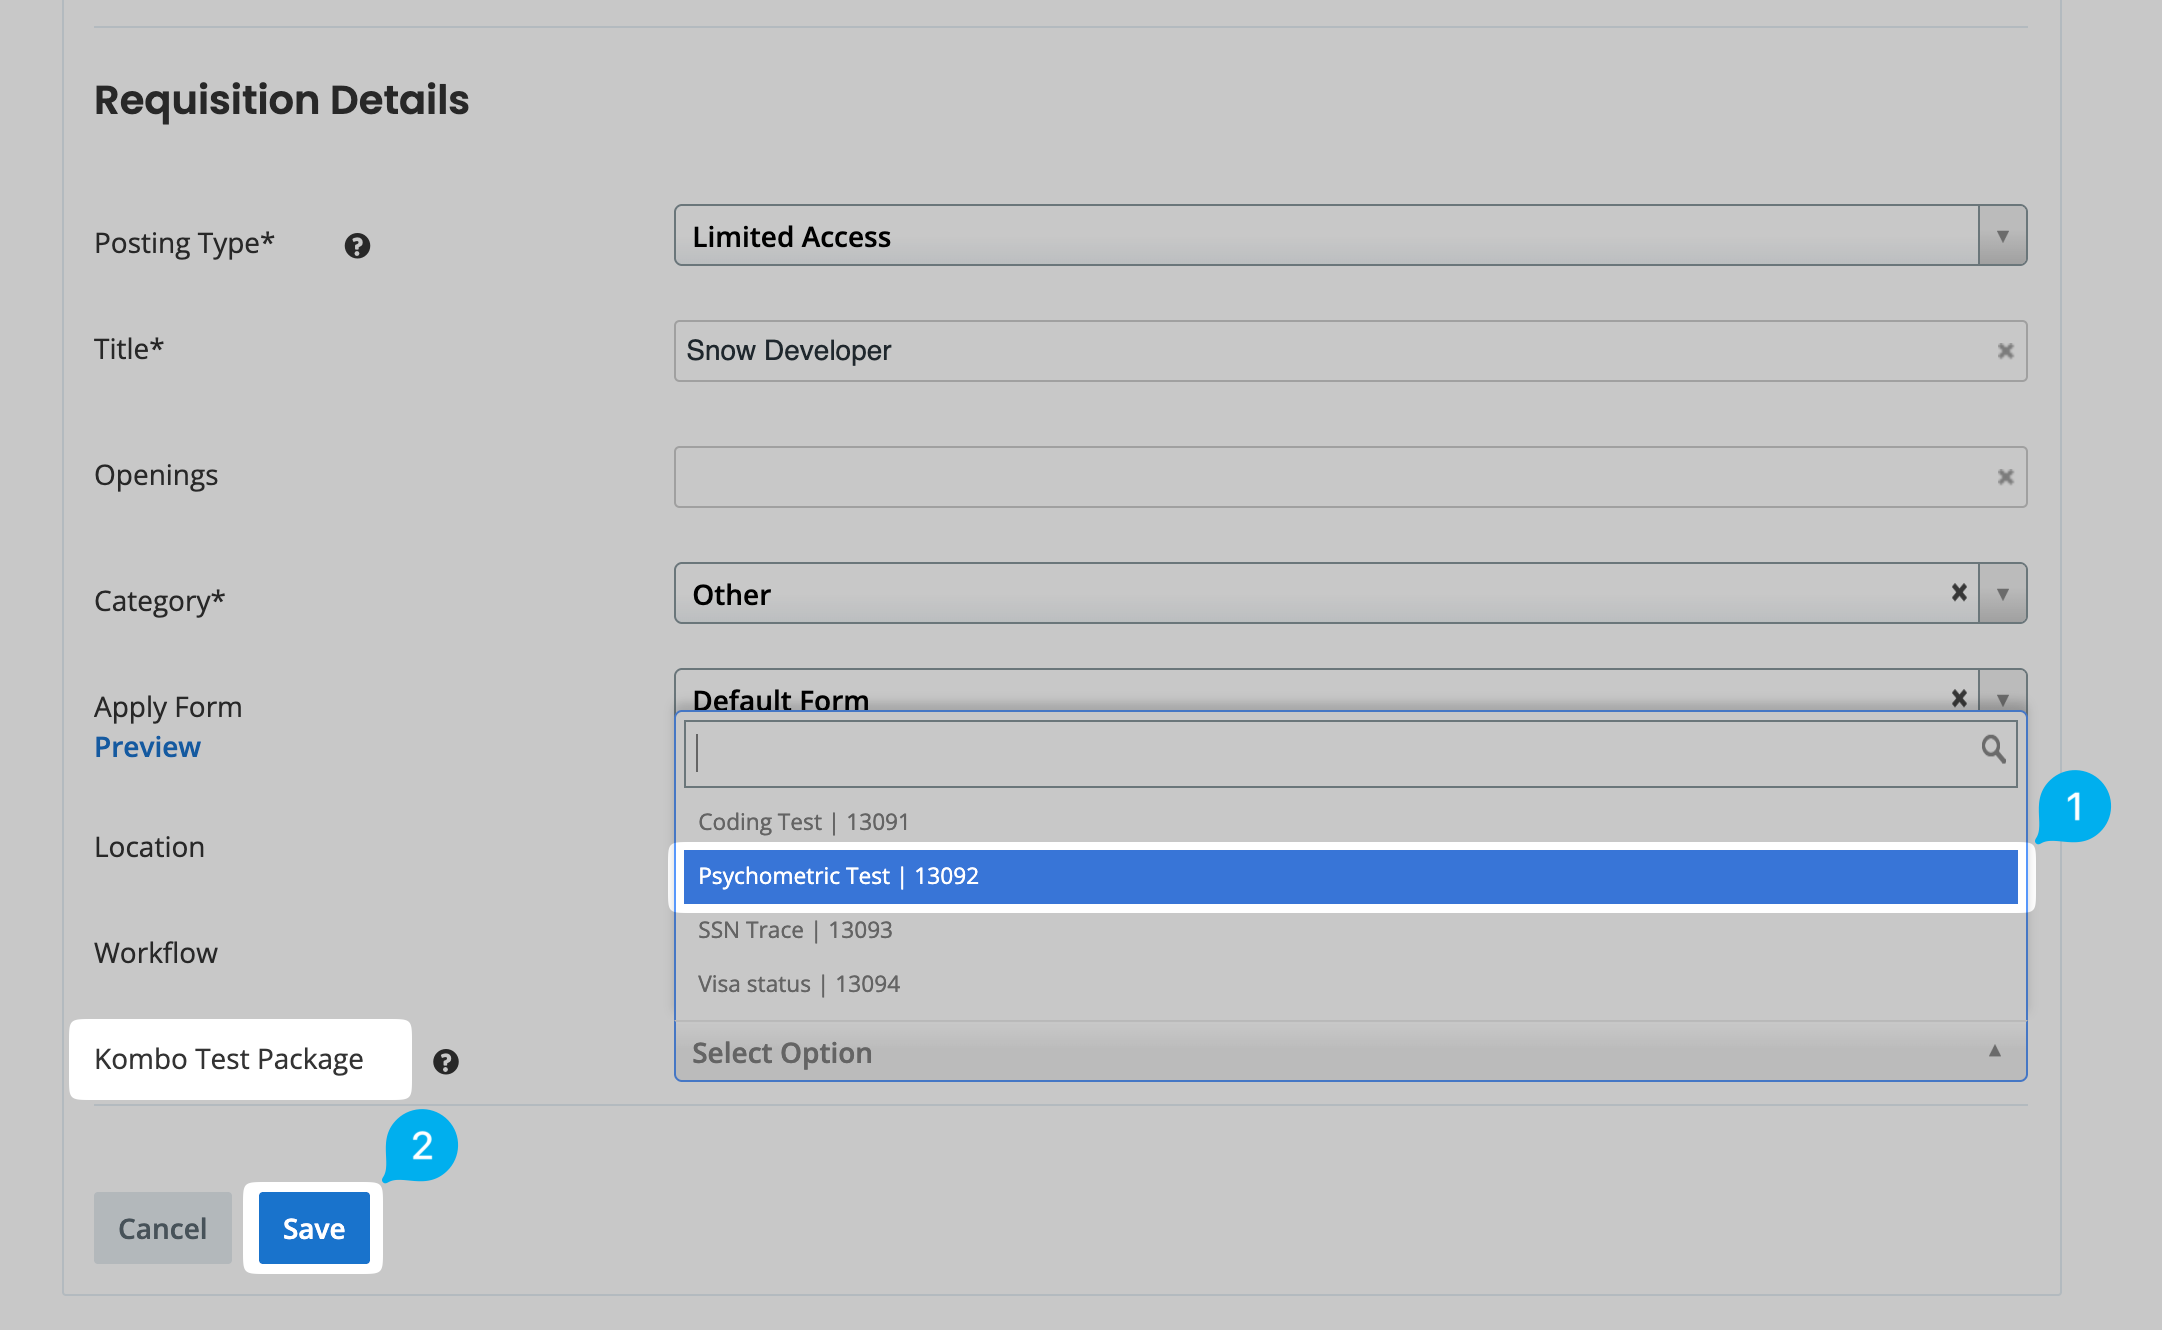2162x1330 pixels.
Task: Remove the Default Form selection
Action: point(1959,697)
